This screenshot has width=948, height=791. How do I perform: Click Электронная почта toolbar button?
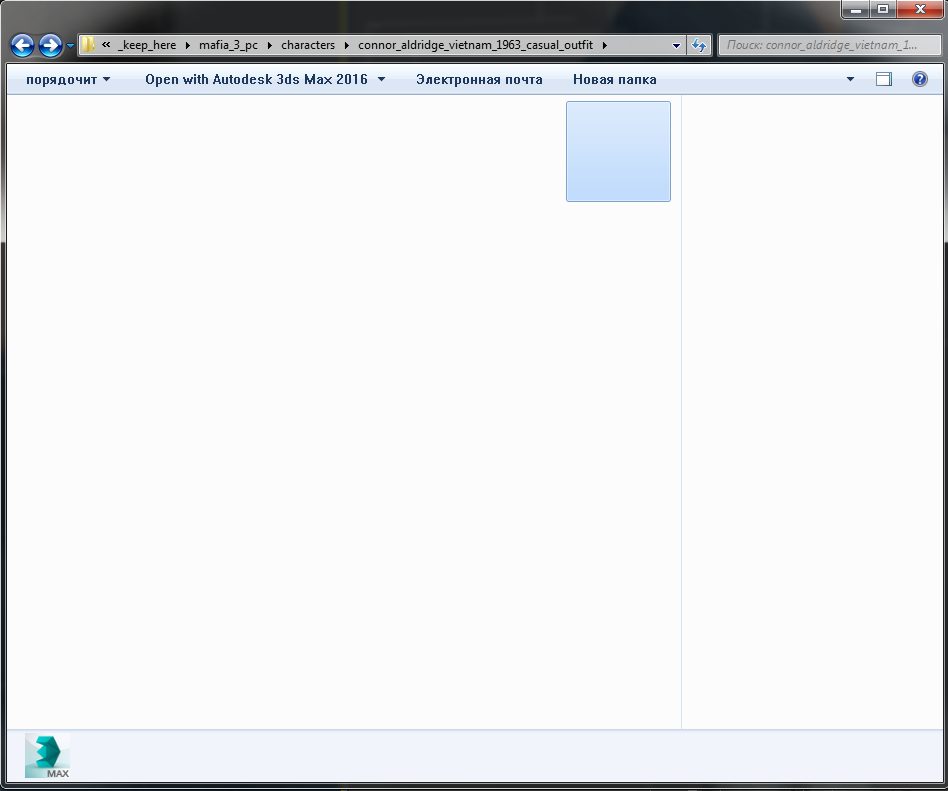coord(479,79)
